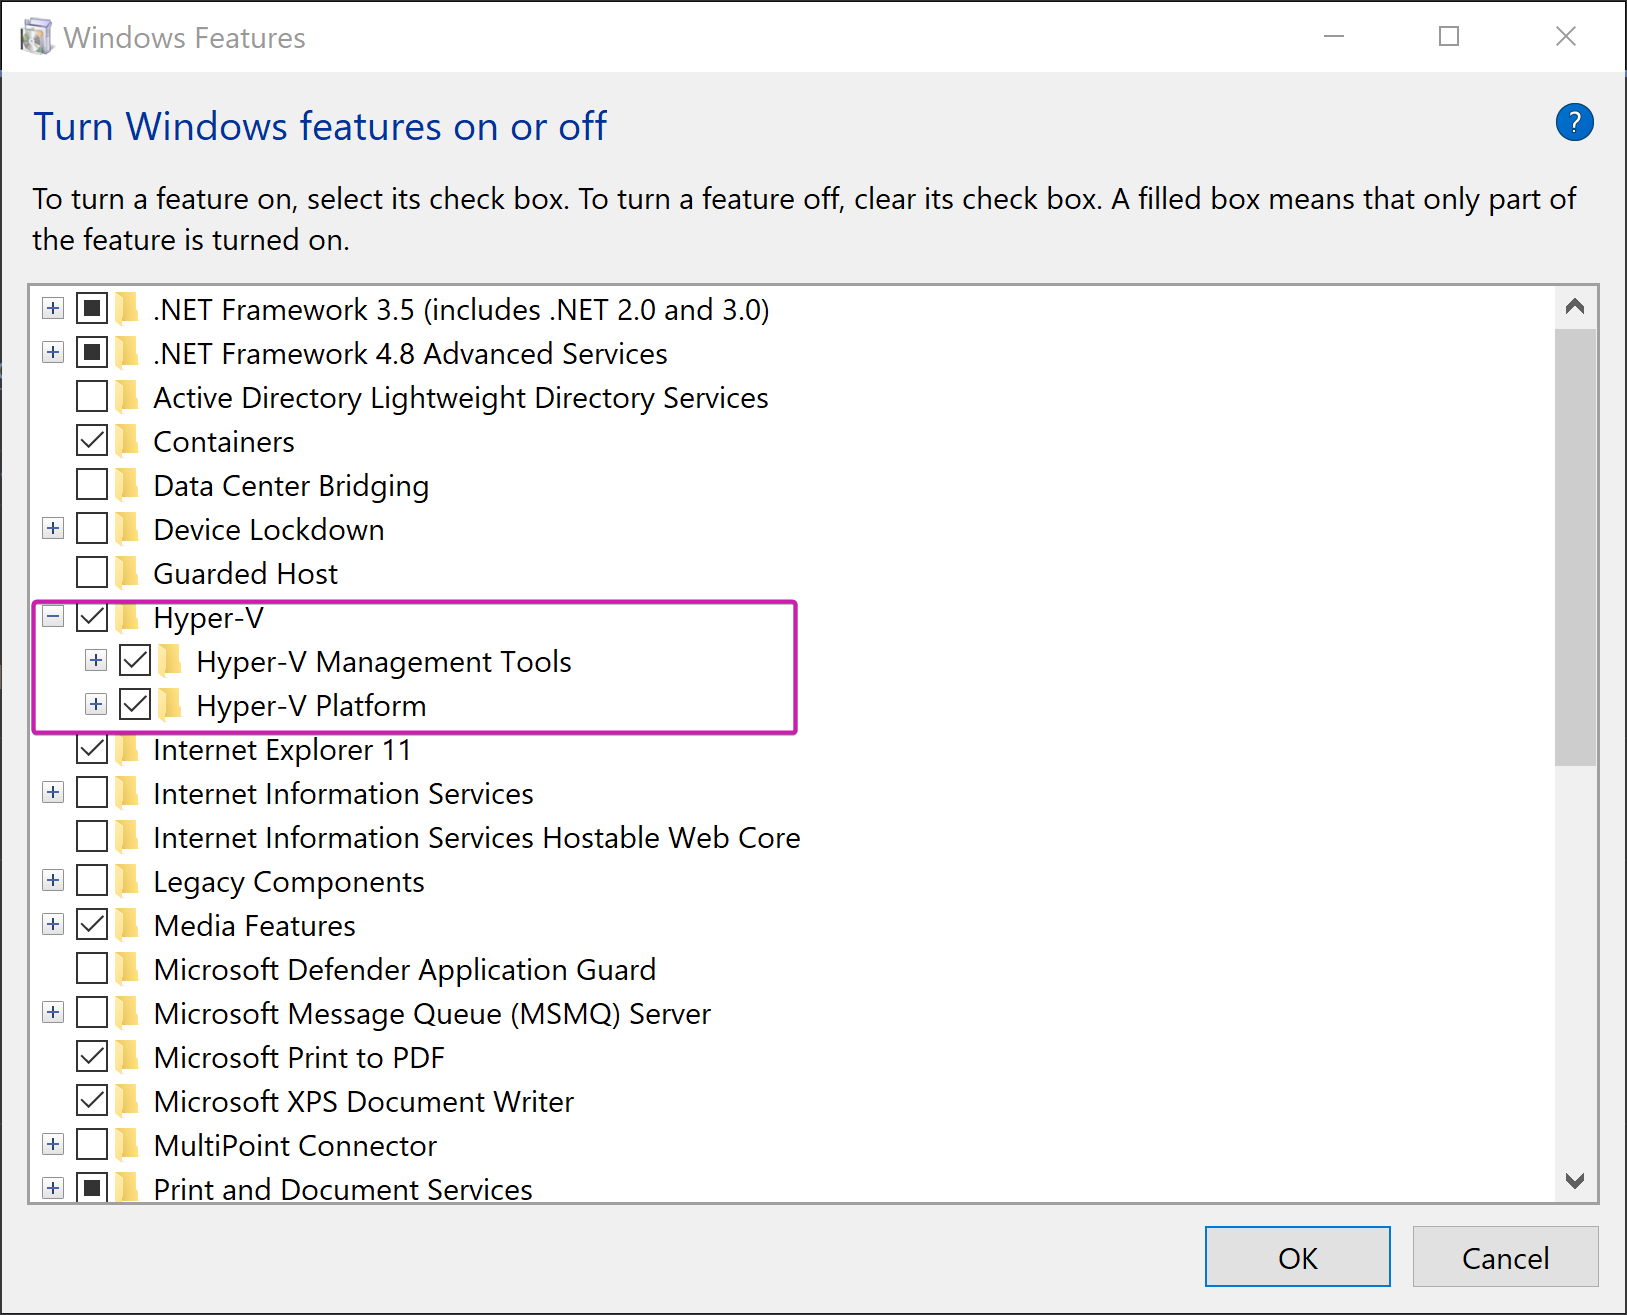Select the Legacy Components tree item
The height and width of the screenshot is (1315, 1627).
point(288,882)
